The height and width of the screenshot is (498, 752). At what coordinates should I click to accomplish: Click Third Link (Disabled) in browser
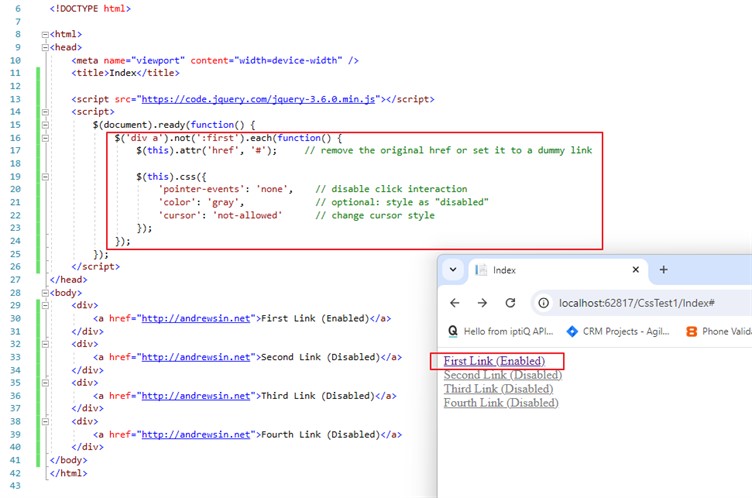[498, 389]
